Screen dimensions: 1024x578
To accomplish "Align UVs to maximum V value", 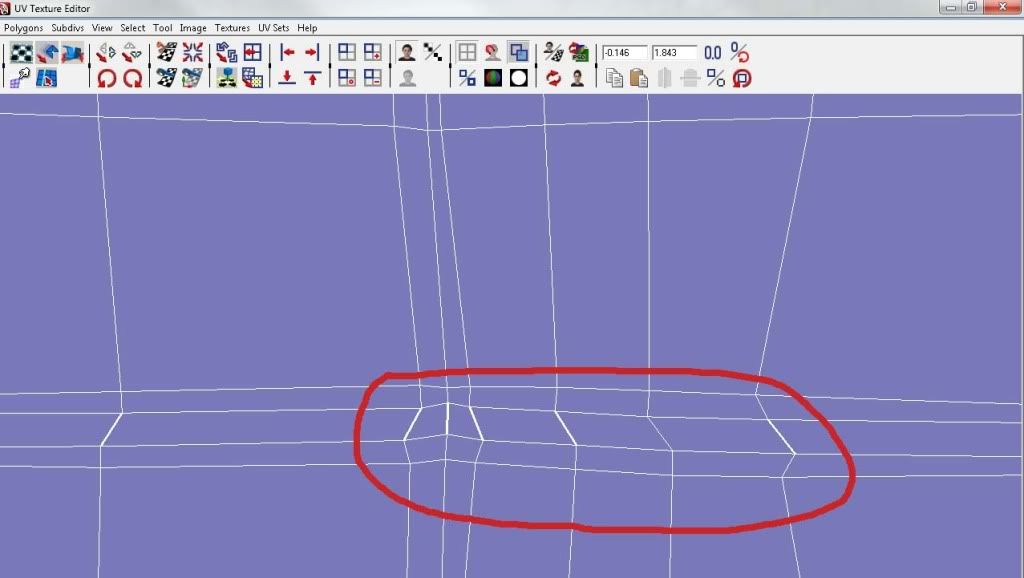I will click(312, 78).
